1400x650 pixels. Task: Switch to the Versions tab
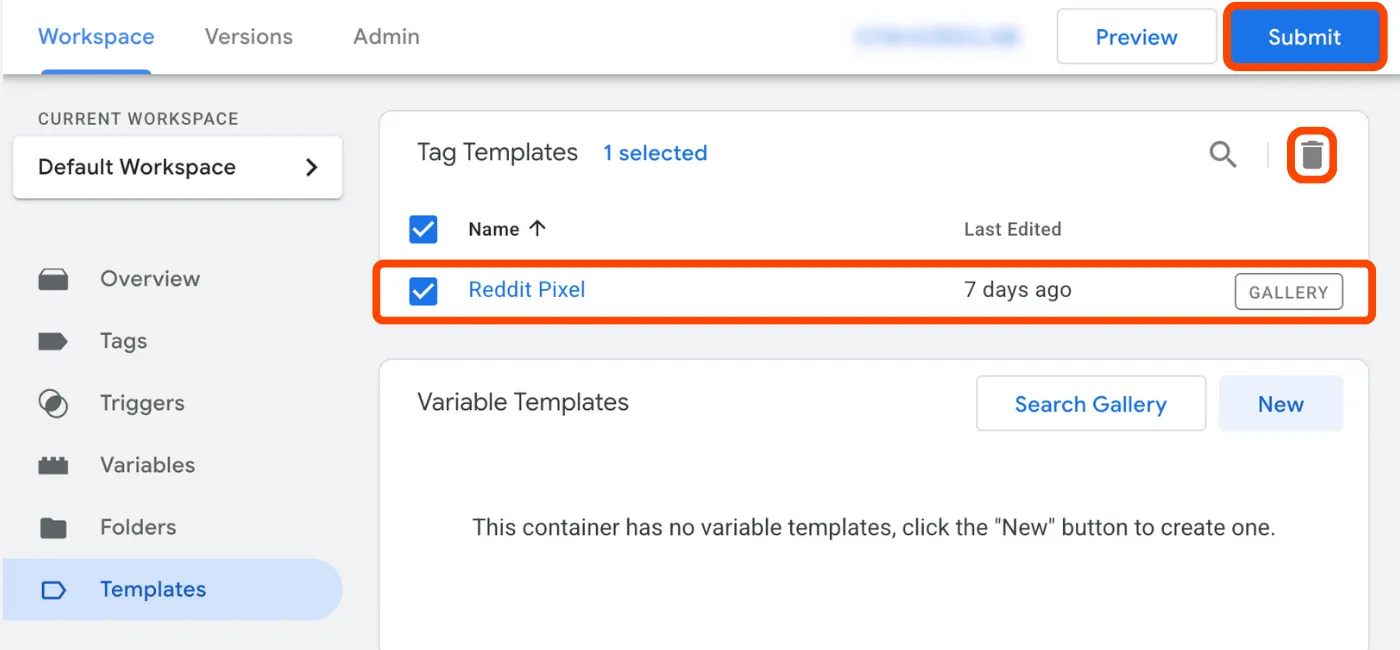[249, 37]
